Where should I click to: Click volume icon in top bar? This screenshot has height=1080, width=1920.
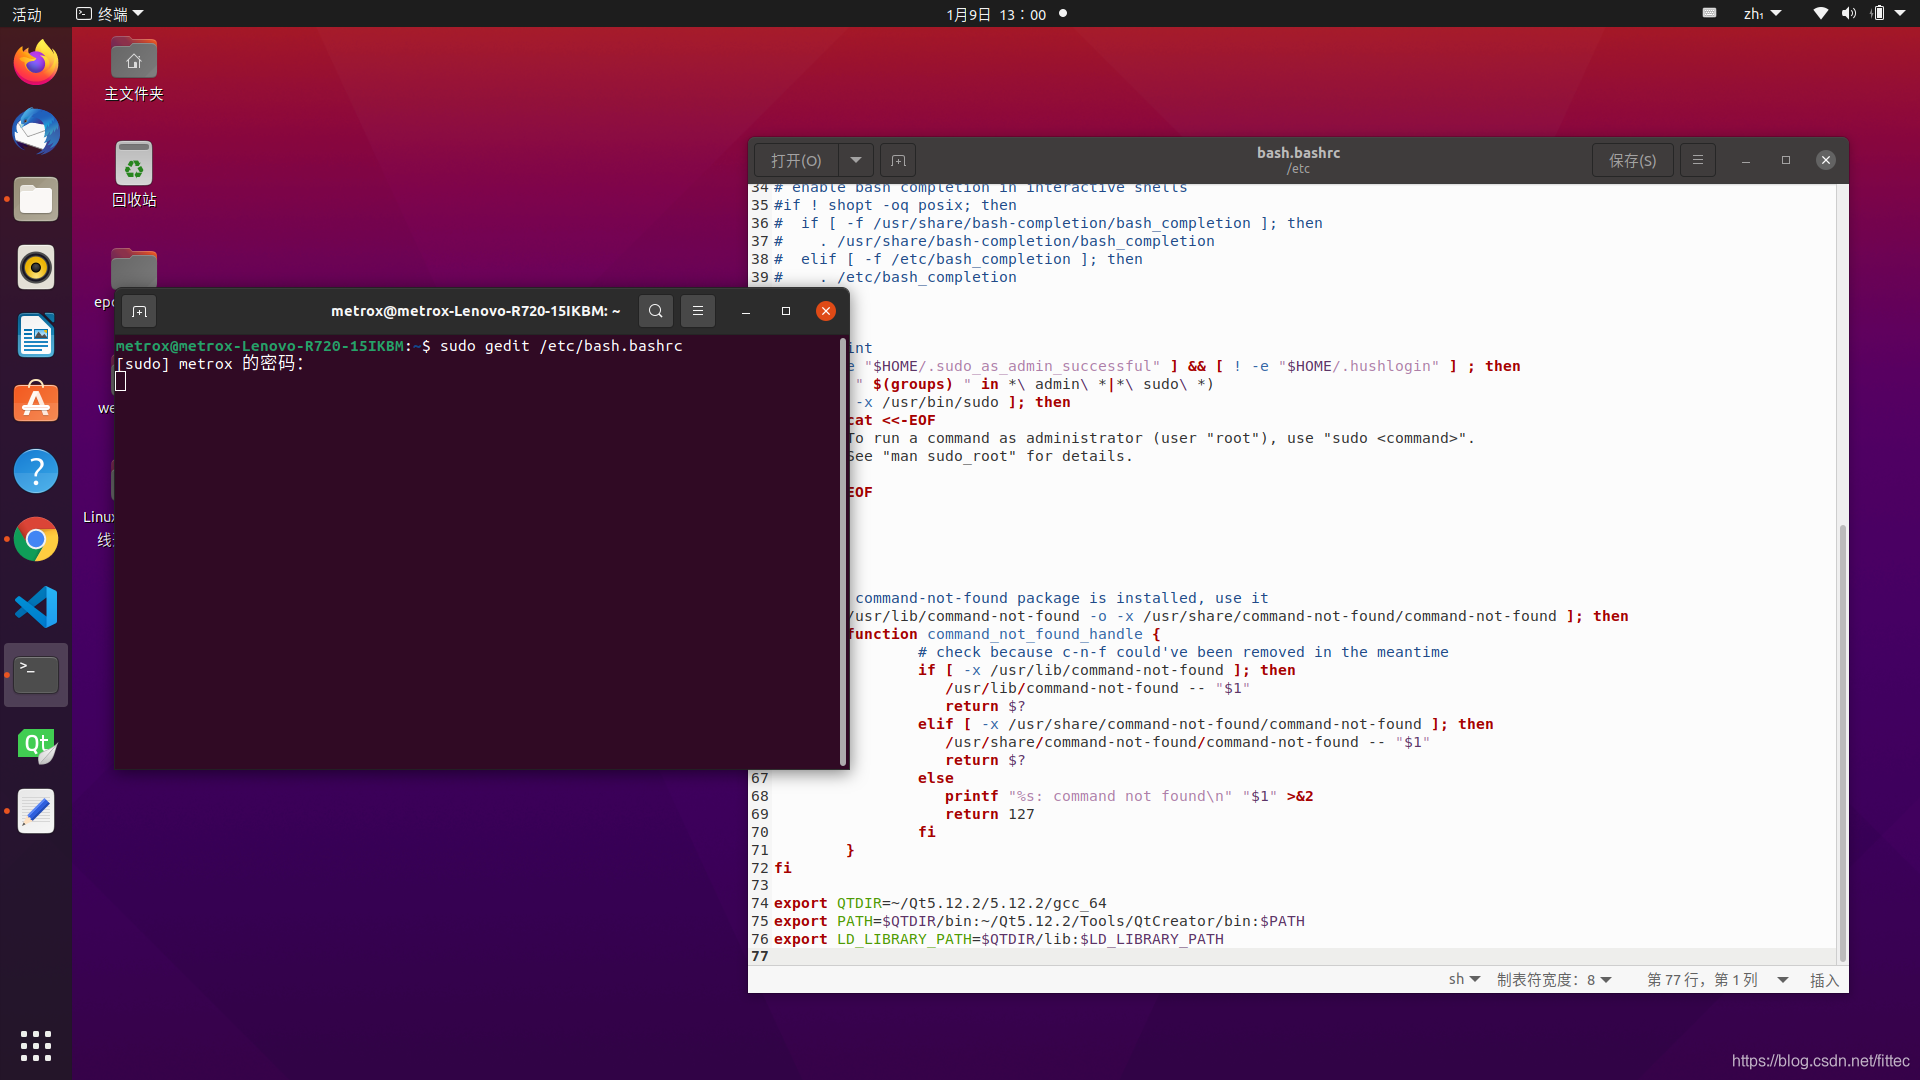1849,14
